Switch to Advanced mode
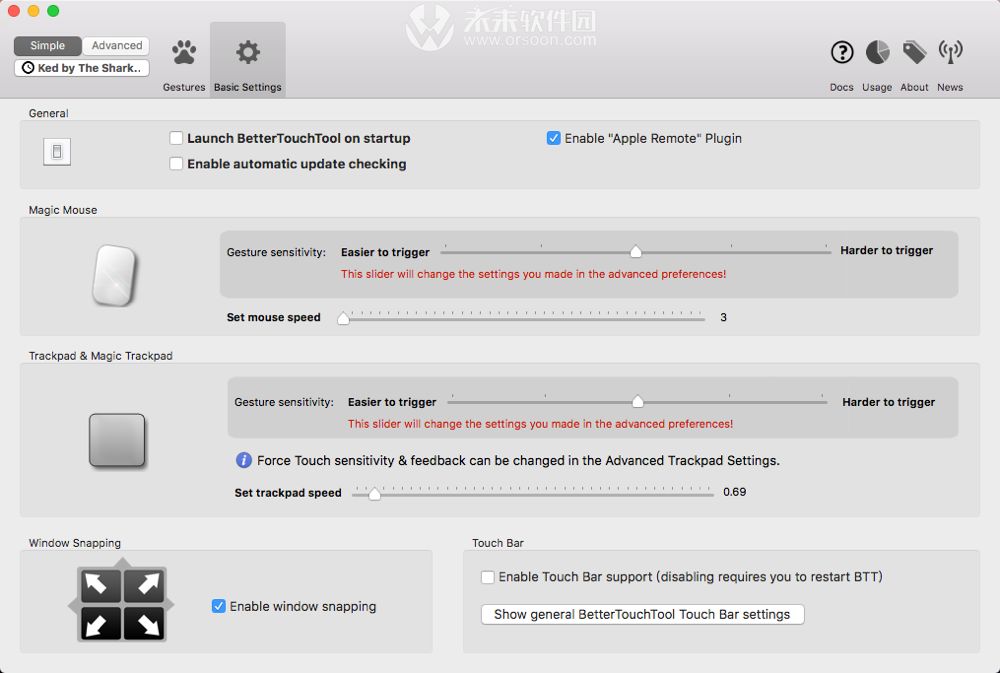The width and height of the screenshot is (1000, 673). (x=116, y=45)
